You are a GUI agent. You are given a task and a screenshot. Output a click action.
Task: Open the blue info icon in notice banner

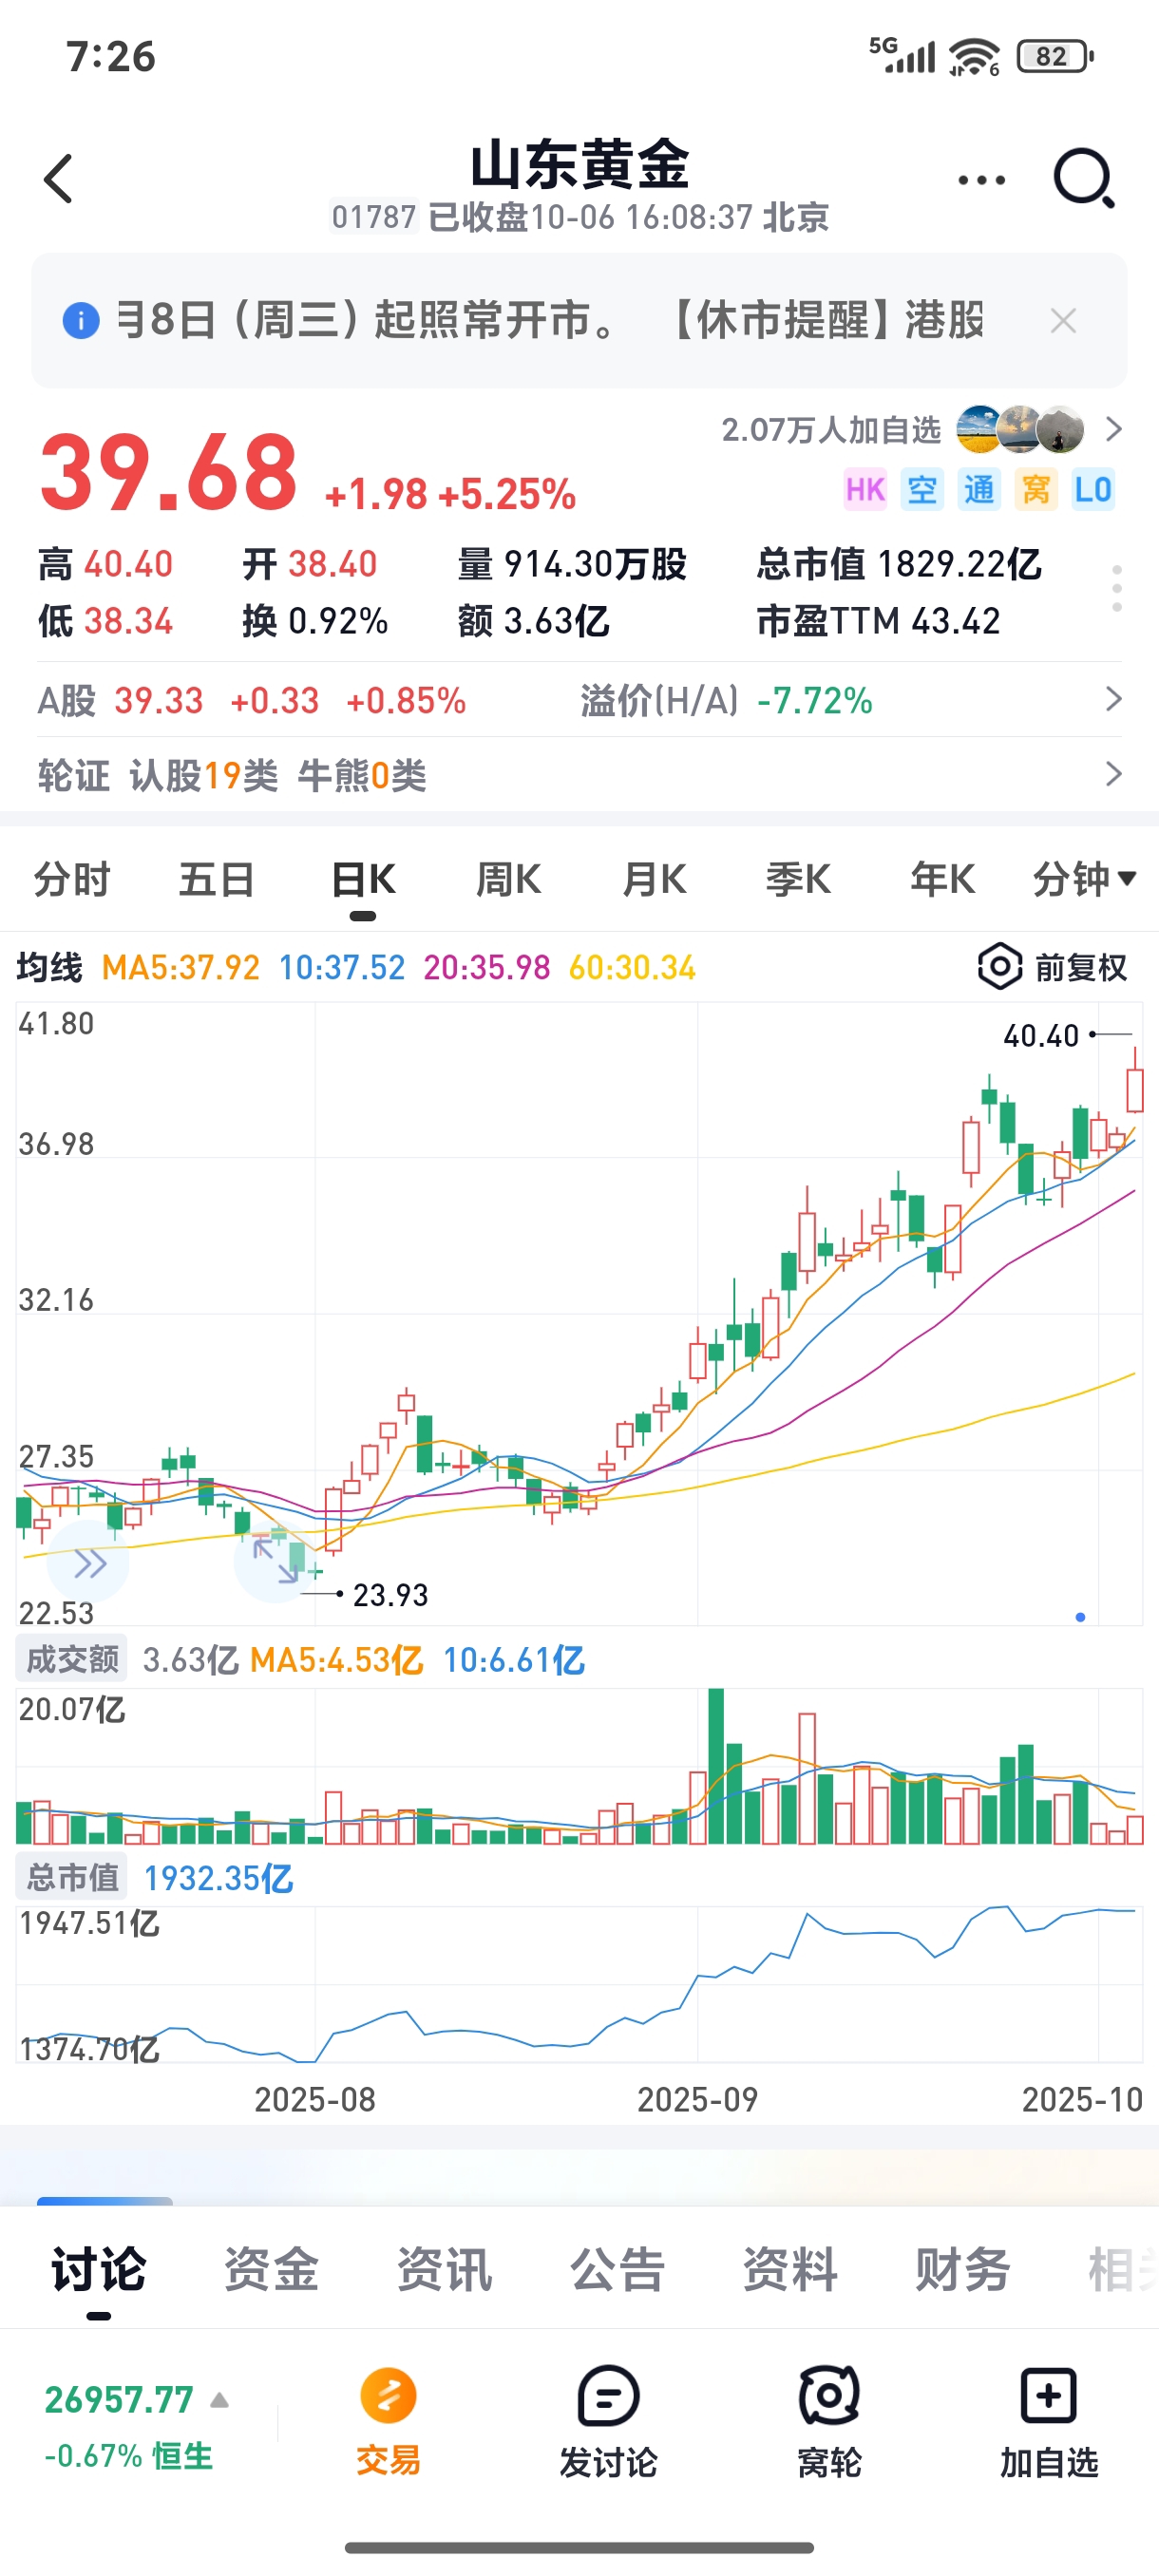pyautogui.click(x=81, y=321)
